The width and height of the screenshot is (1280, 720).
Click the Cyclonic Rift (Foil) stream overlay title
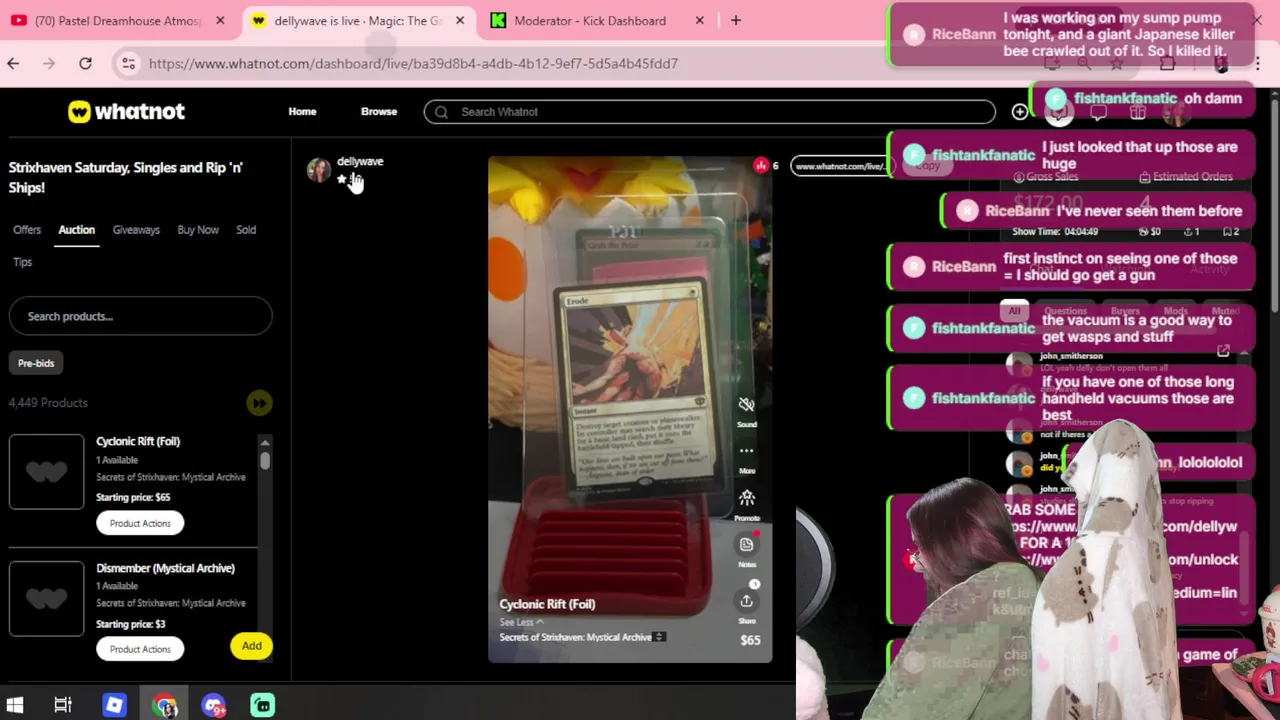pos(547,604)
